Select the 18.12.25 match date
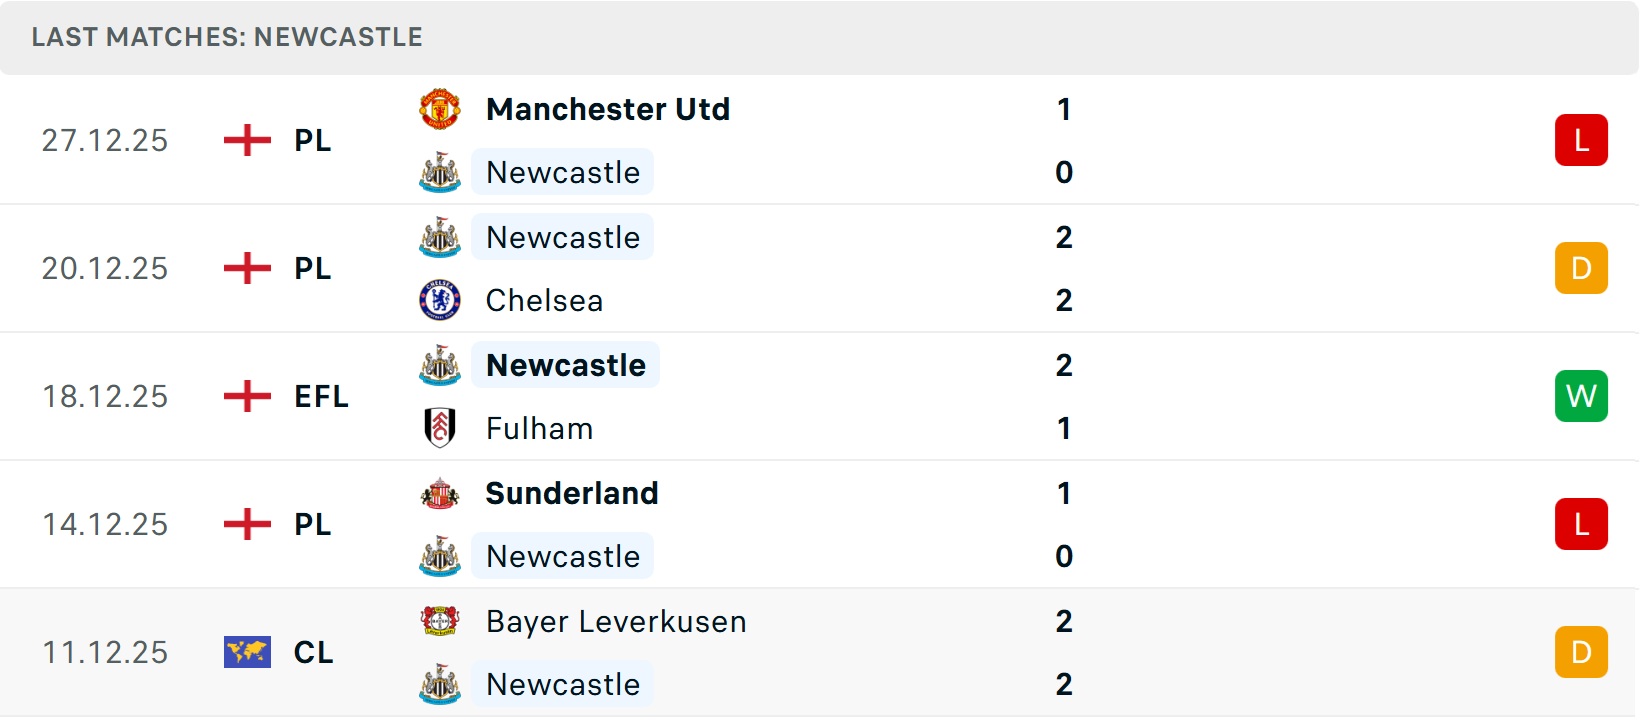Viewport: 1645px width, 720px height. pos(105,396)
